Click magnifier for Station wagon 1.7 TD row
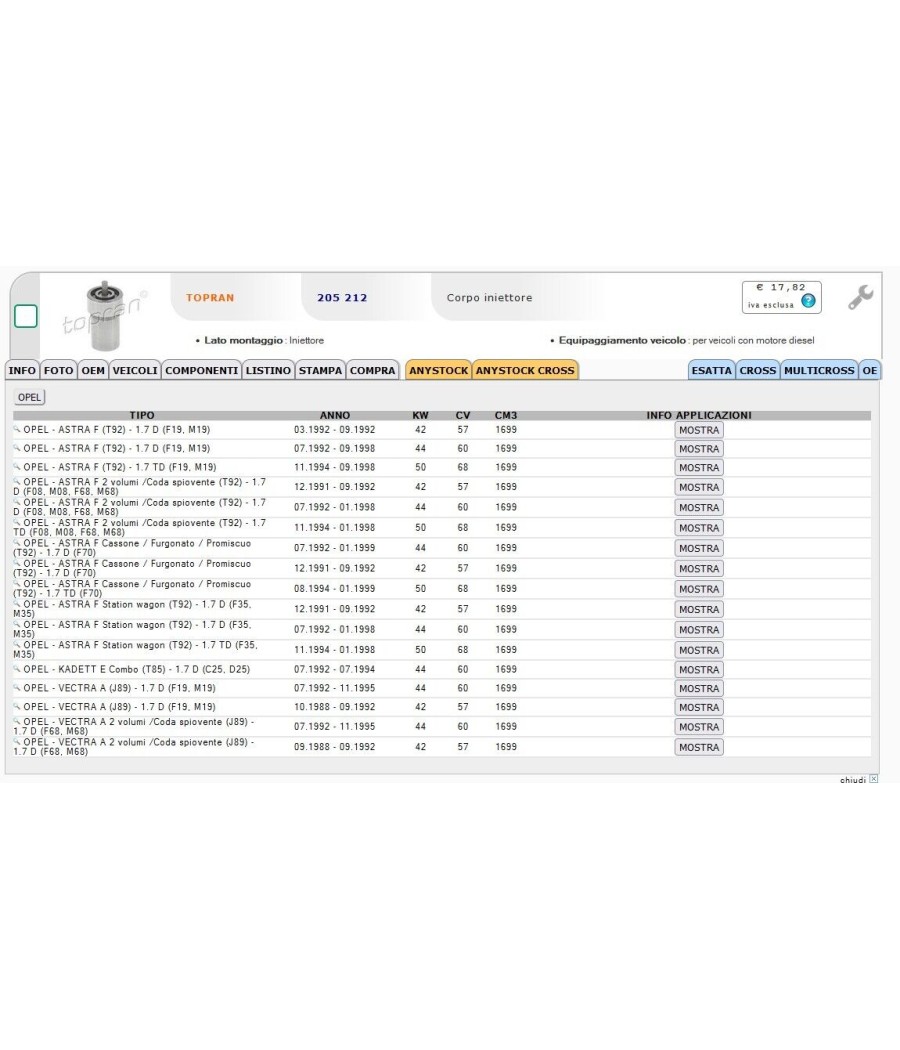The width and height of the screenshot is (900, 1050). (x=17, y=644)
